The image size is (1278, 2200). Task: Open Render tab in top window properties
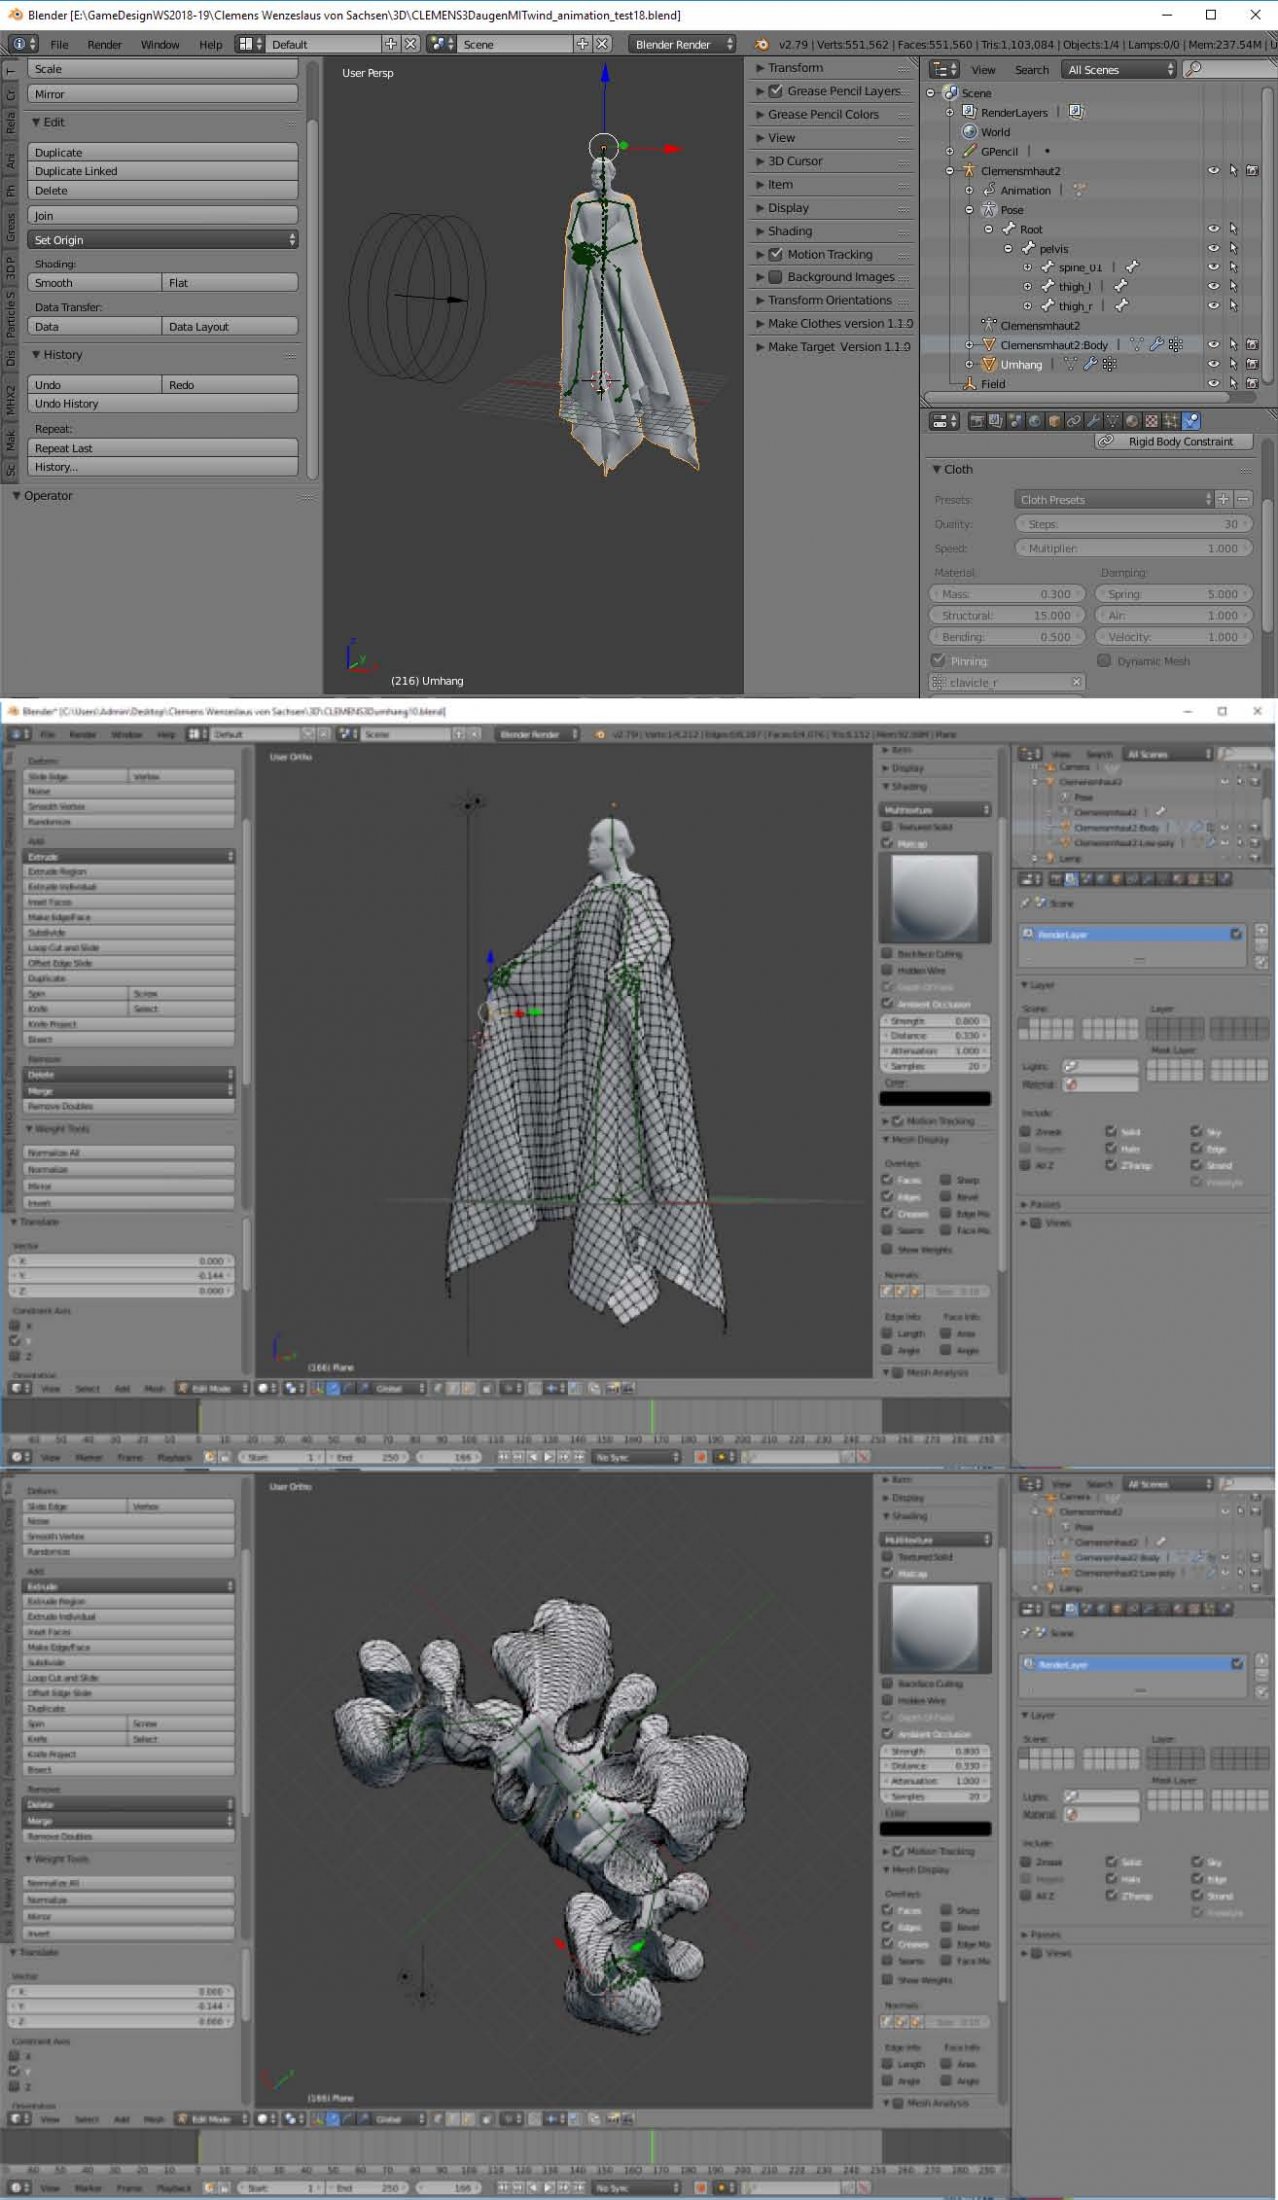coord(977,421)
